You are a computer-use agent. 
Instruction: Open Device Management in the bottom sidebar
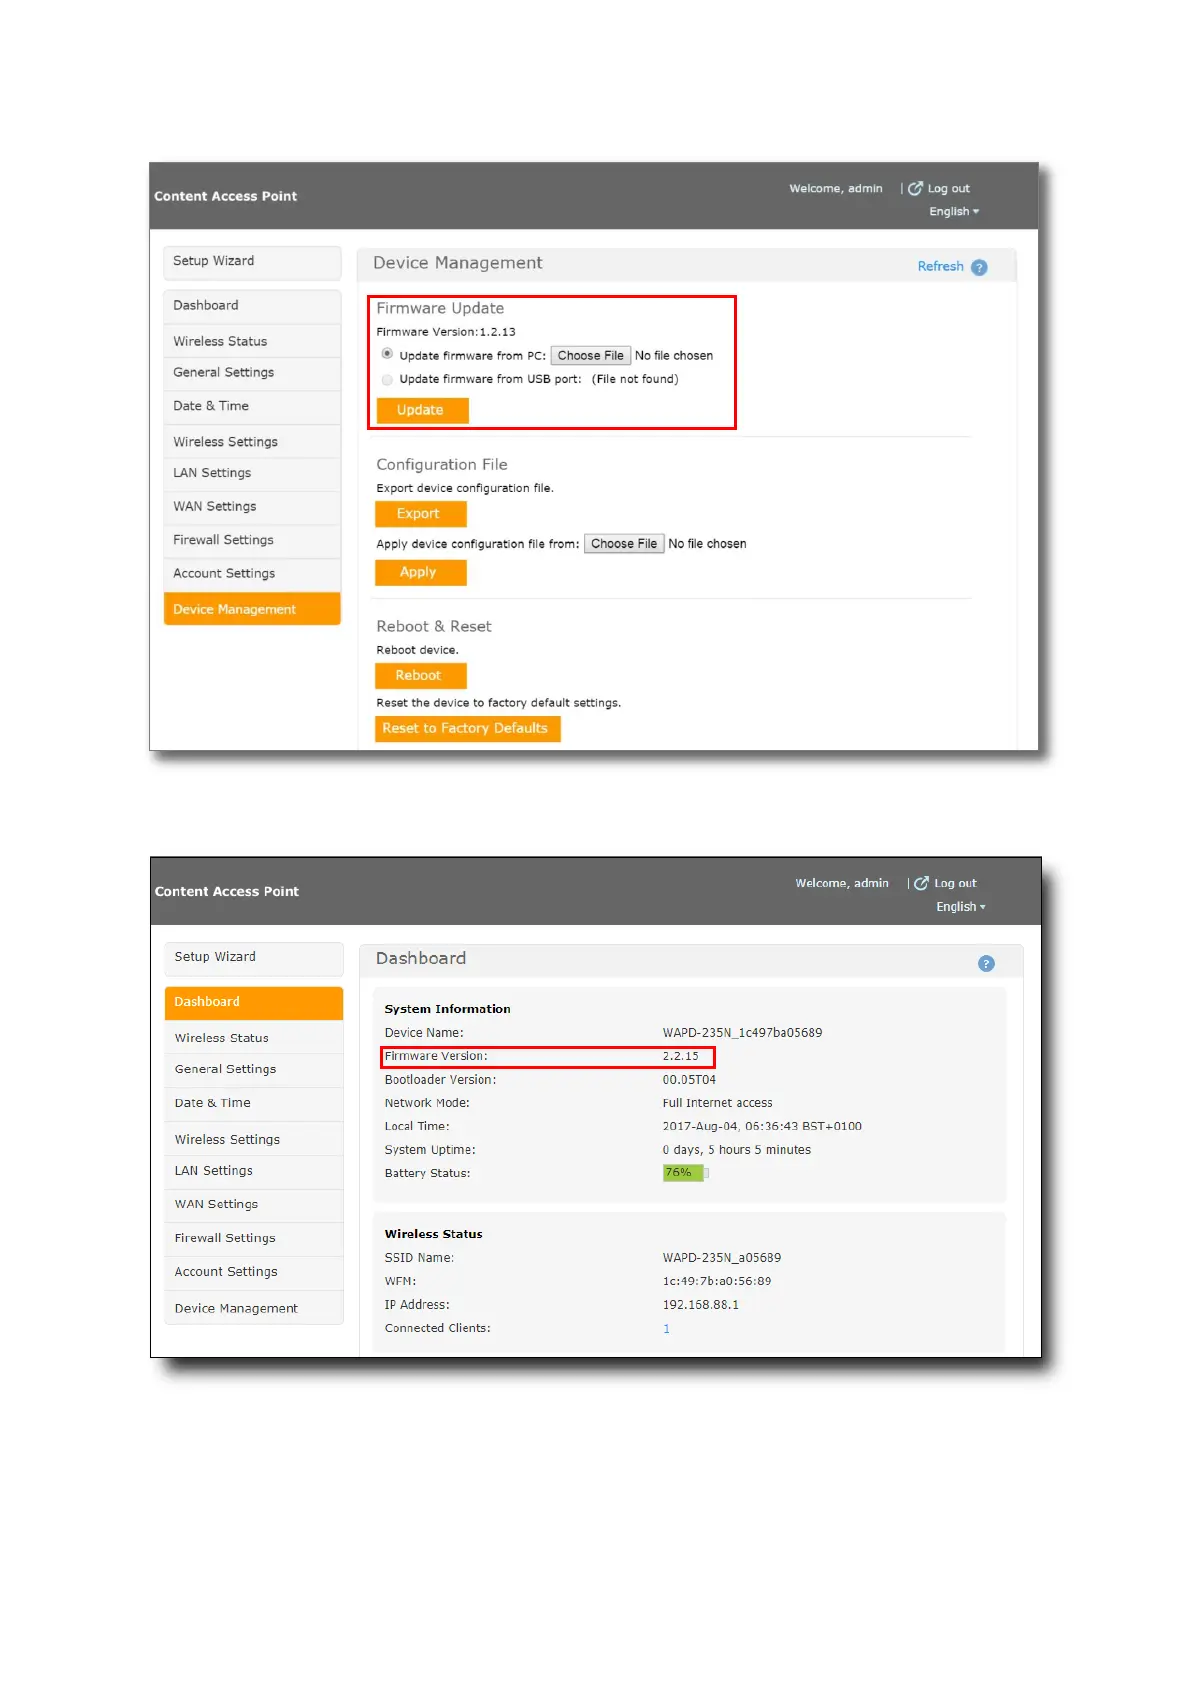[x=254, y=1308]
